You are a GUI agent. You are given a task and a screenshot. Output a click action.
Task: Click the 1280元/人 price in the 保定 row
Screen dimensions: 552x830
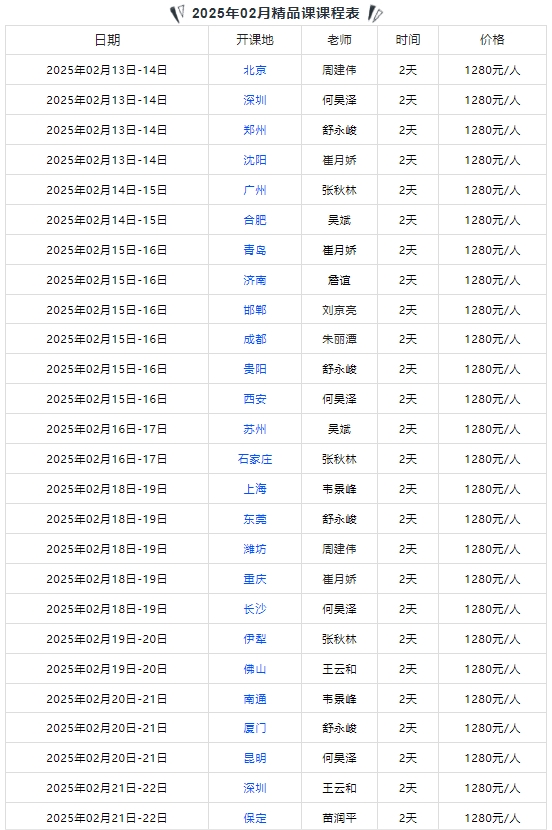(x=492, y=818)
